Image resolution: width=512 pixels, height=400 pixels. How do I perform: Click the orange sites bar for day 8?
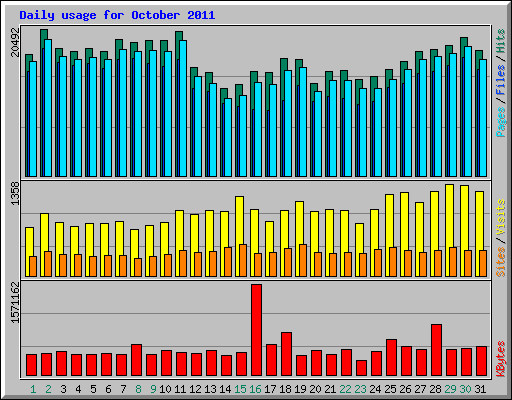coord(138,267)
